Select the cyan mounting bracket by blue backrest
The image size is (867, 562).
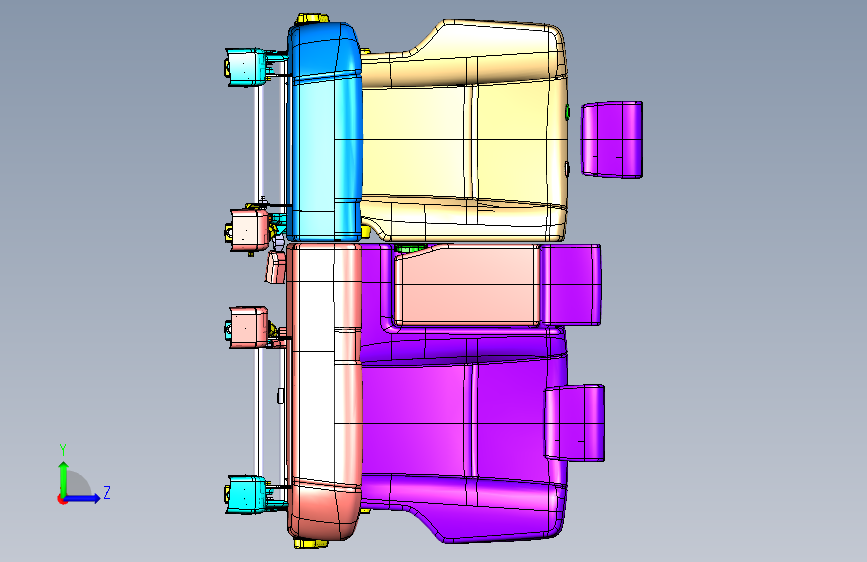coord(247,67)
